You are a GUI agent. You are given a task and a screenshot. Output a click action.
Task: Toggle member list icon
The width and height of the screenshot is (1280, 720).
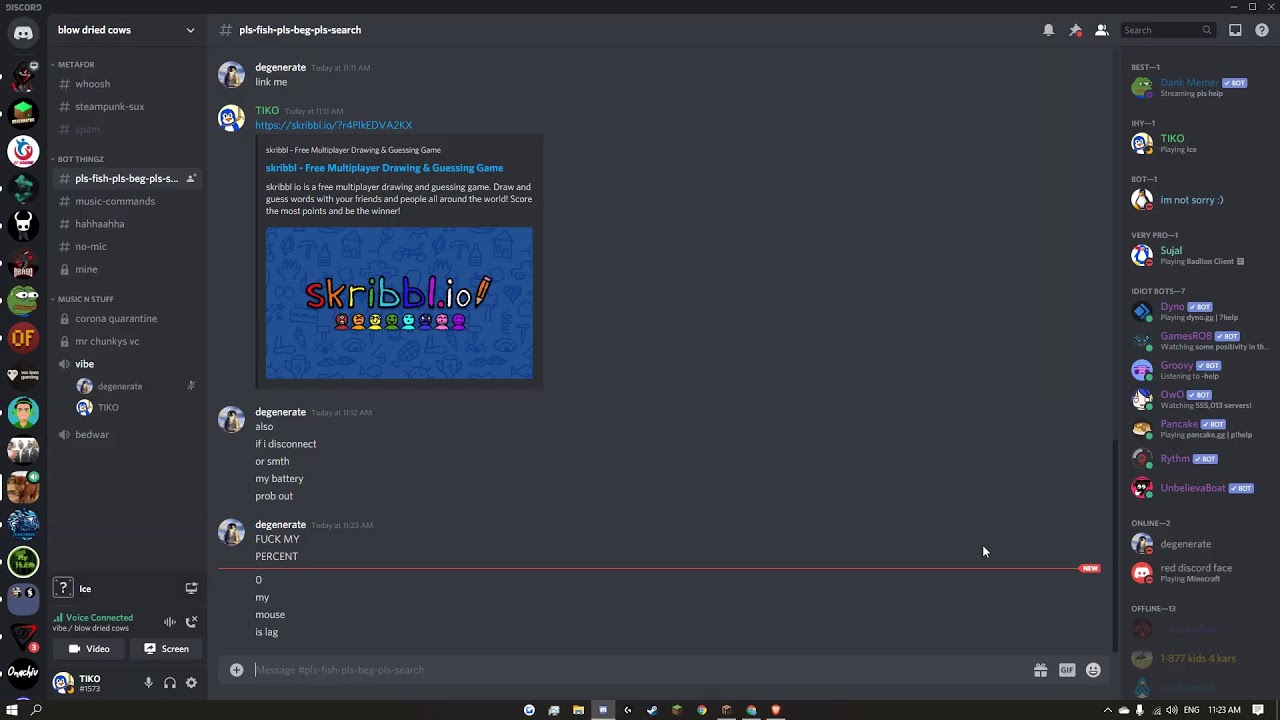tap(1101, 30)
